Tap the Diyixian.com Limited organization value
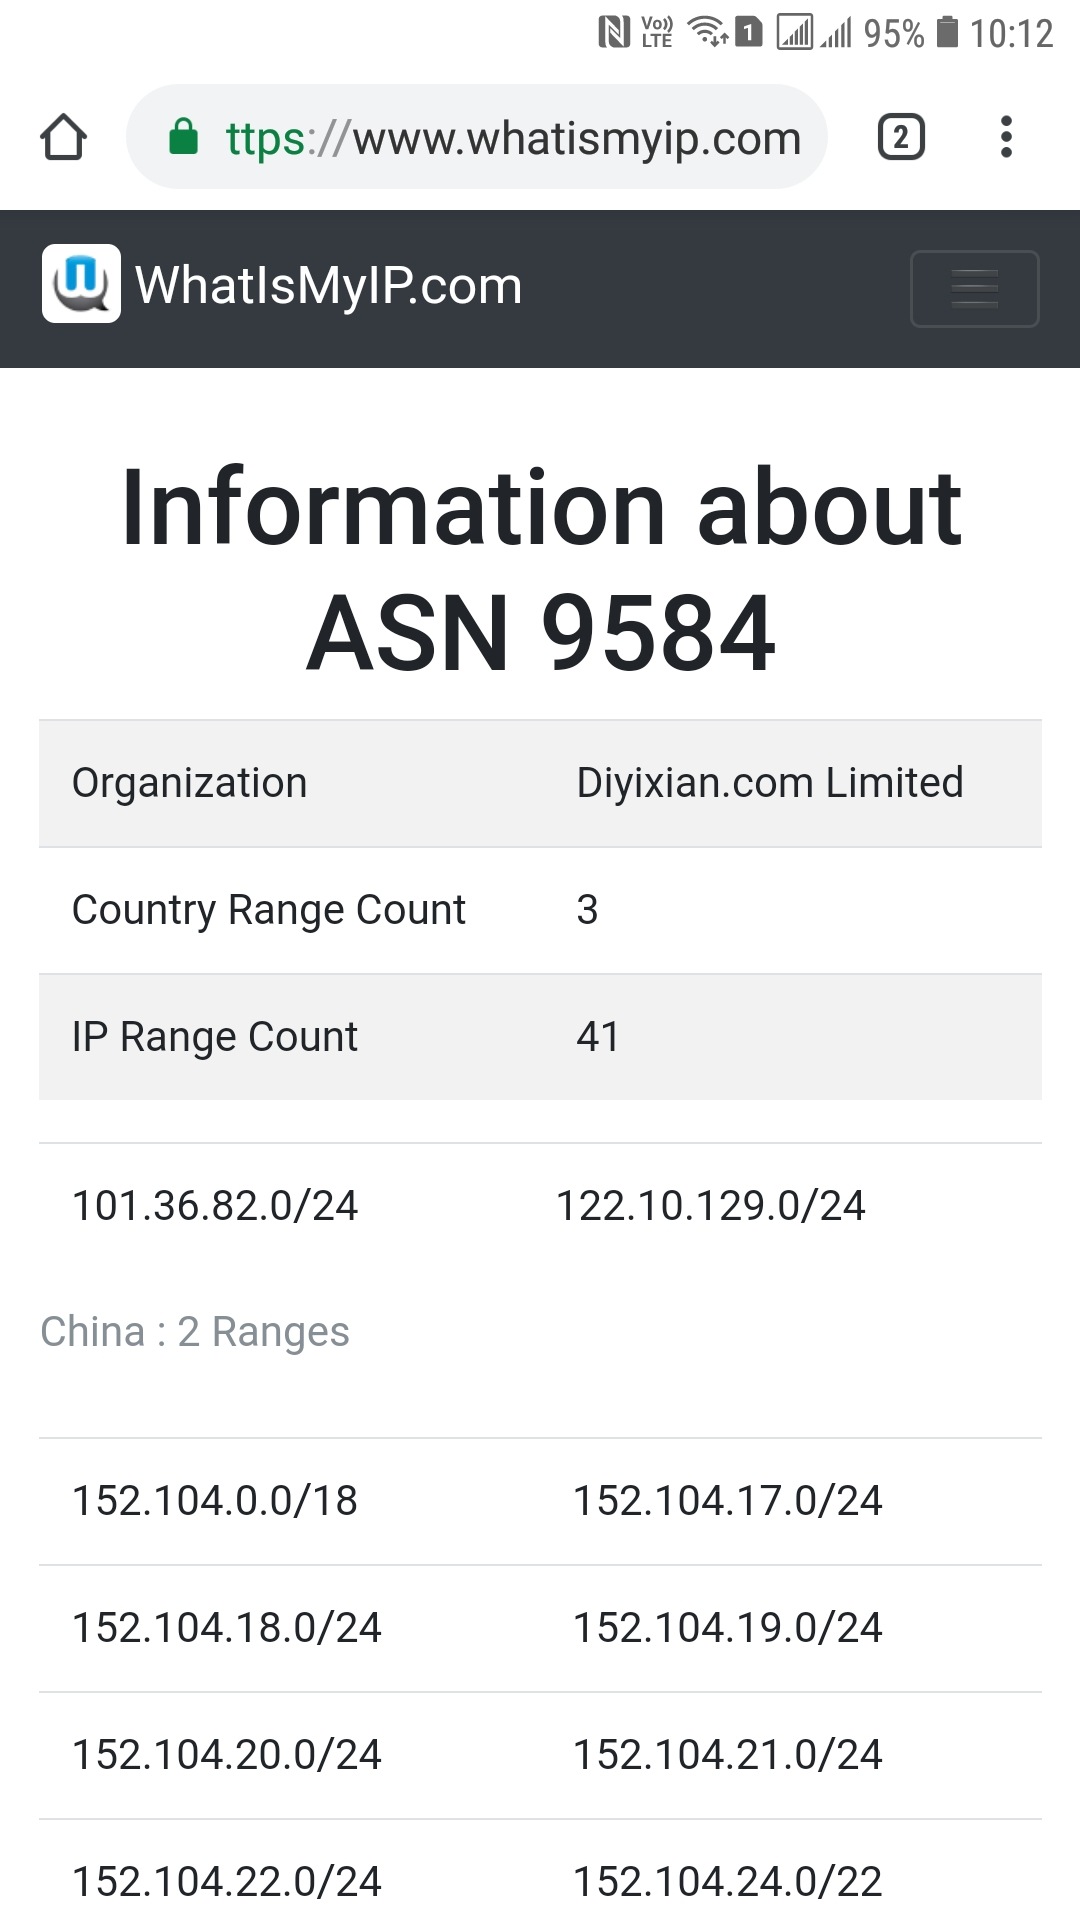 (x=769, y=783)
